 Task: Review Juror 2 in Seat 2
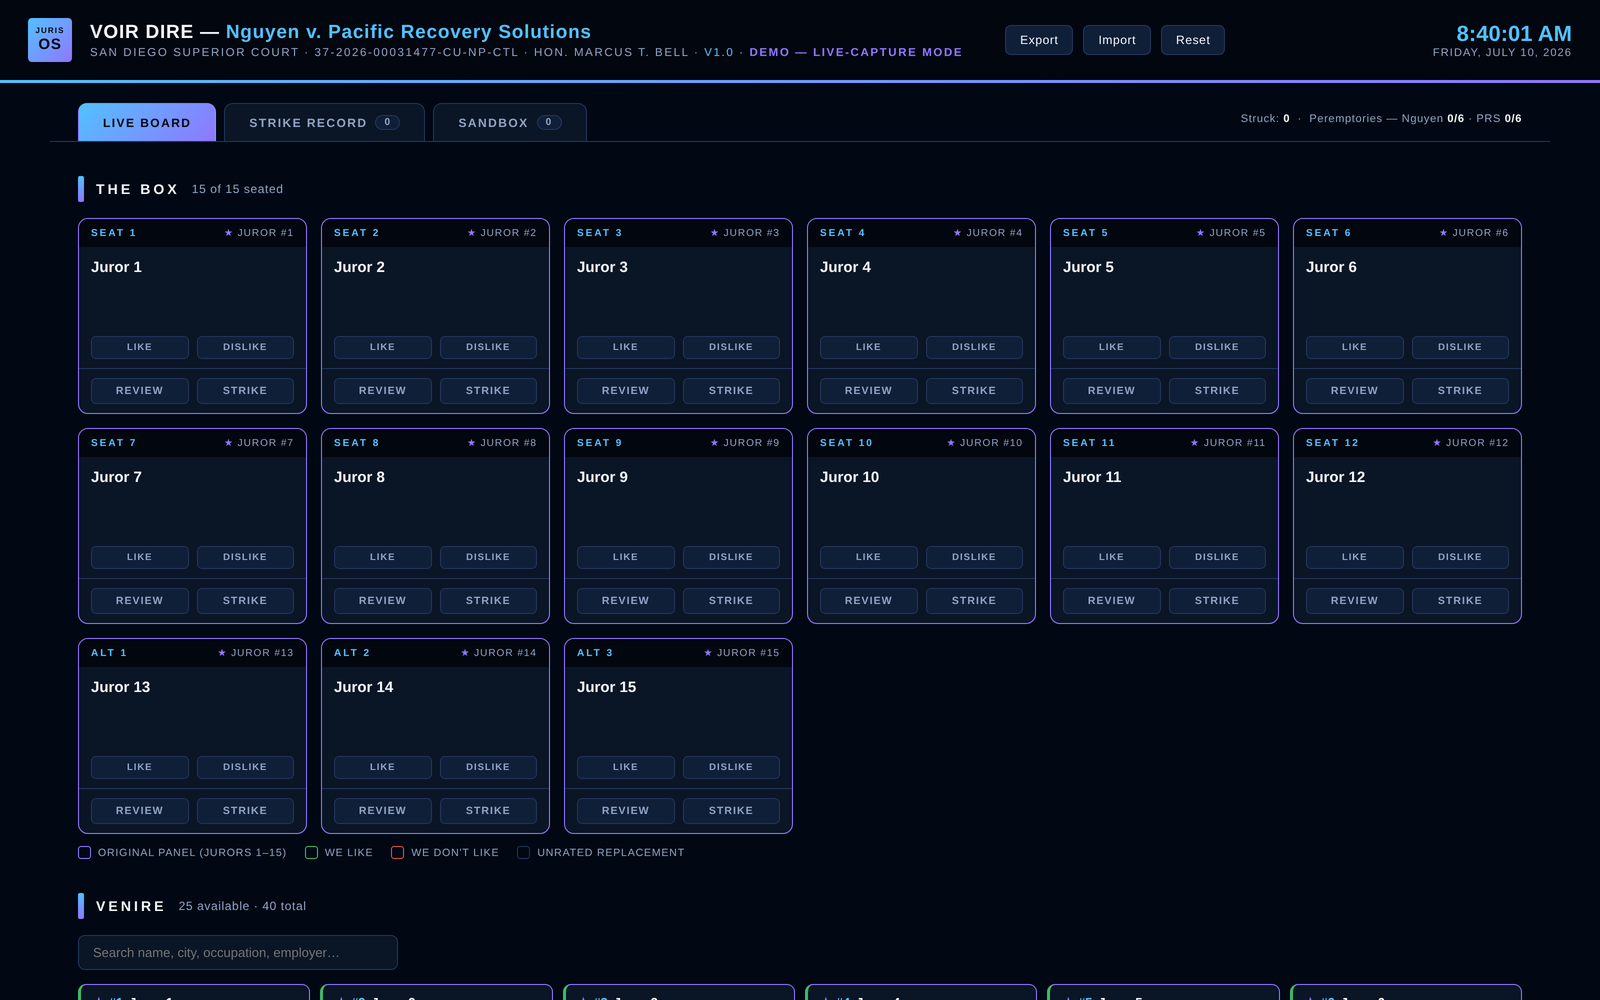[383, 391]
